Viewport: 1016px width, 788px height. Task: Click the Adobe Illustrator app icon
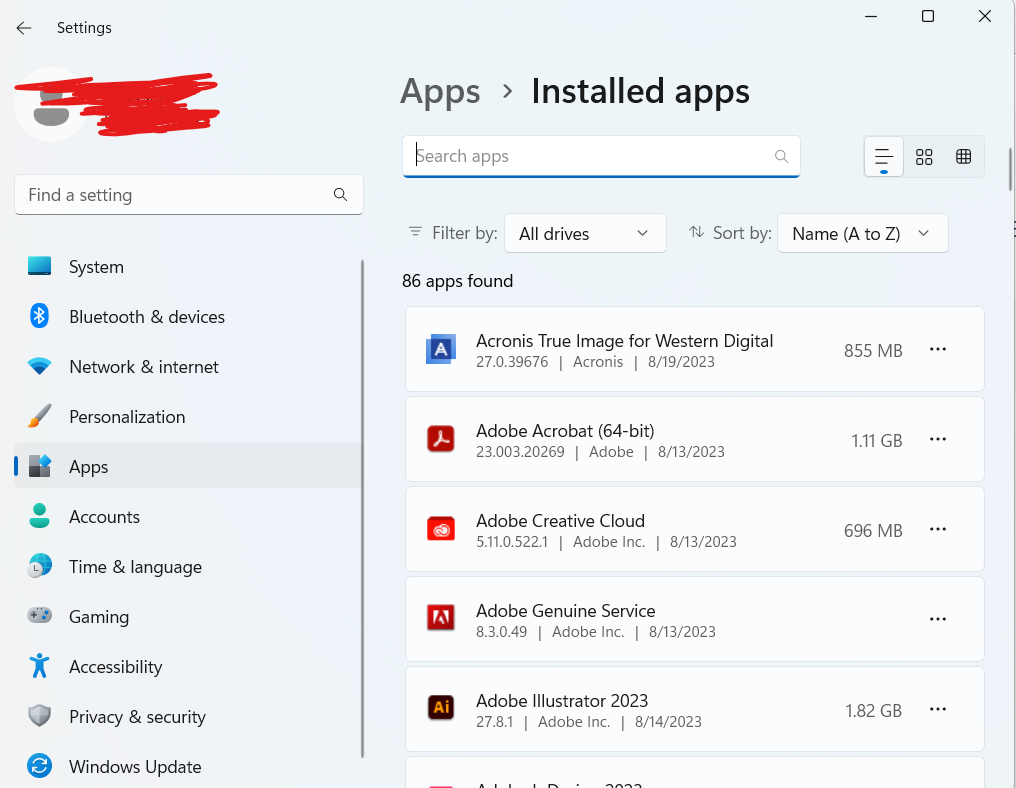point(441,707)
